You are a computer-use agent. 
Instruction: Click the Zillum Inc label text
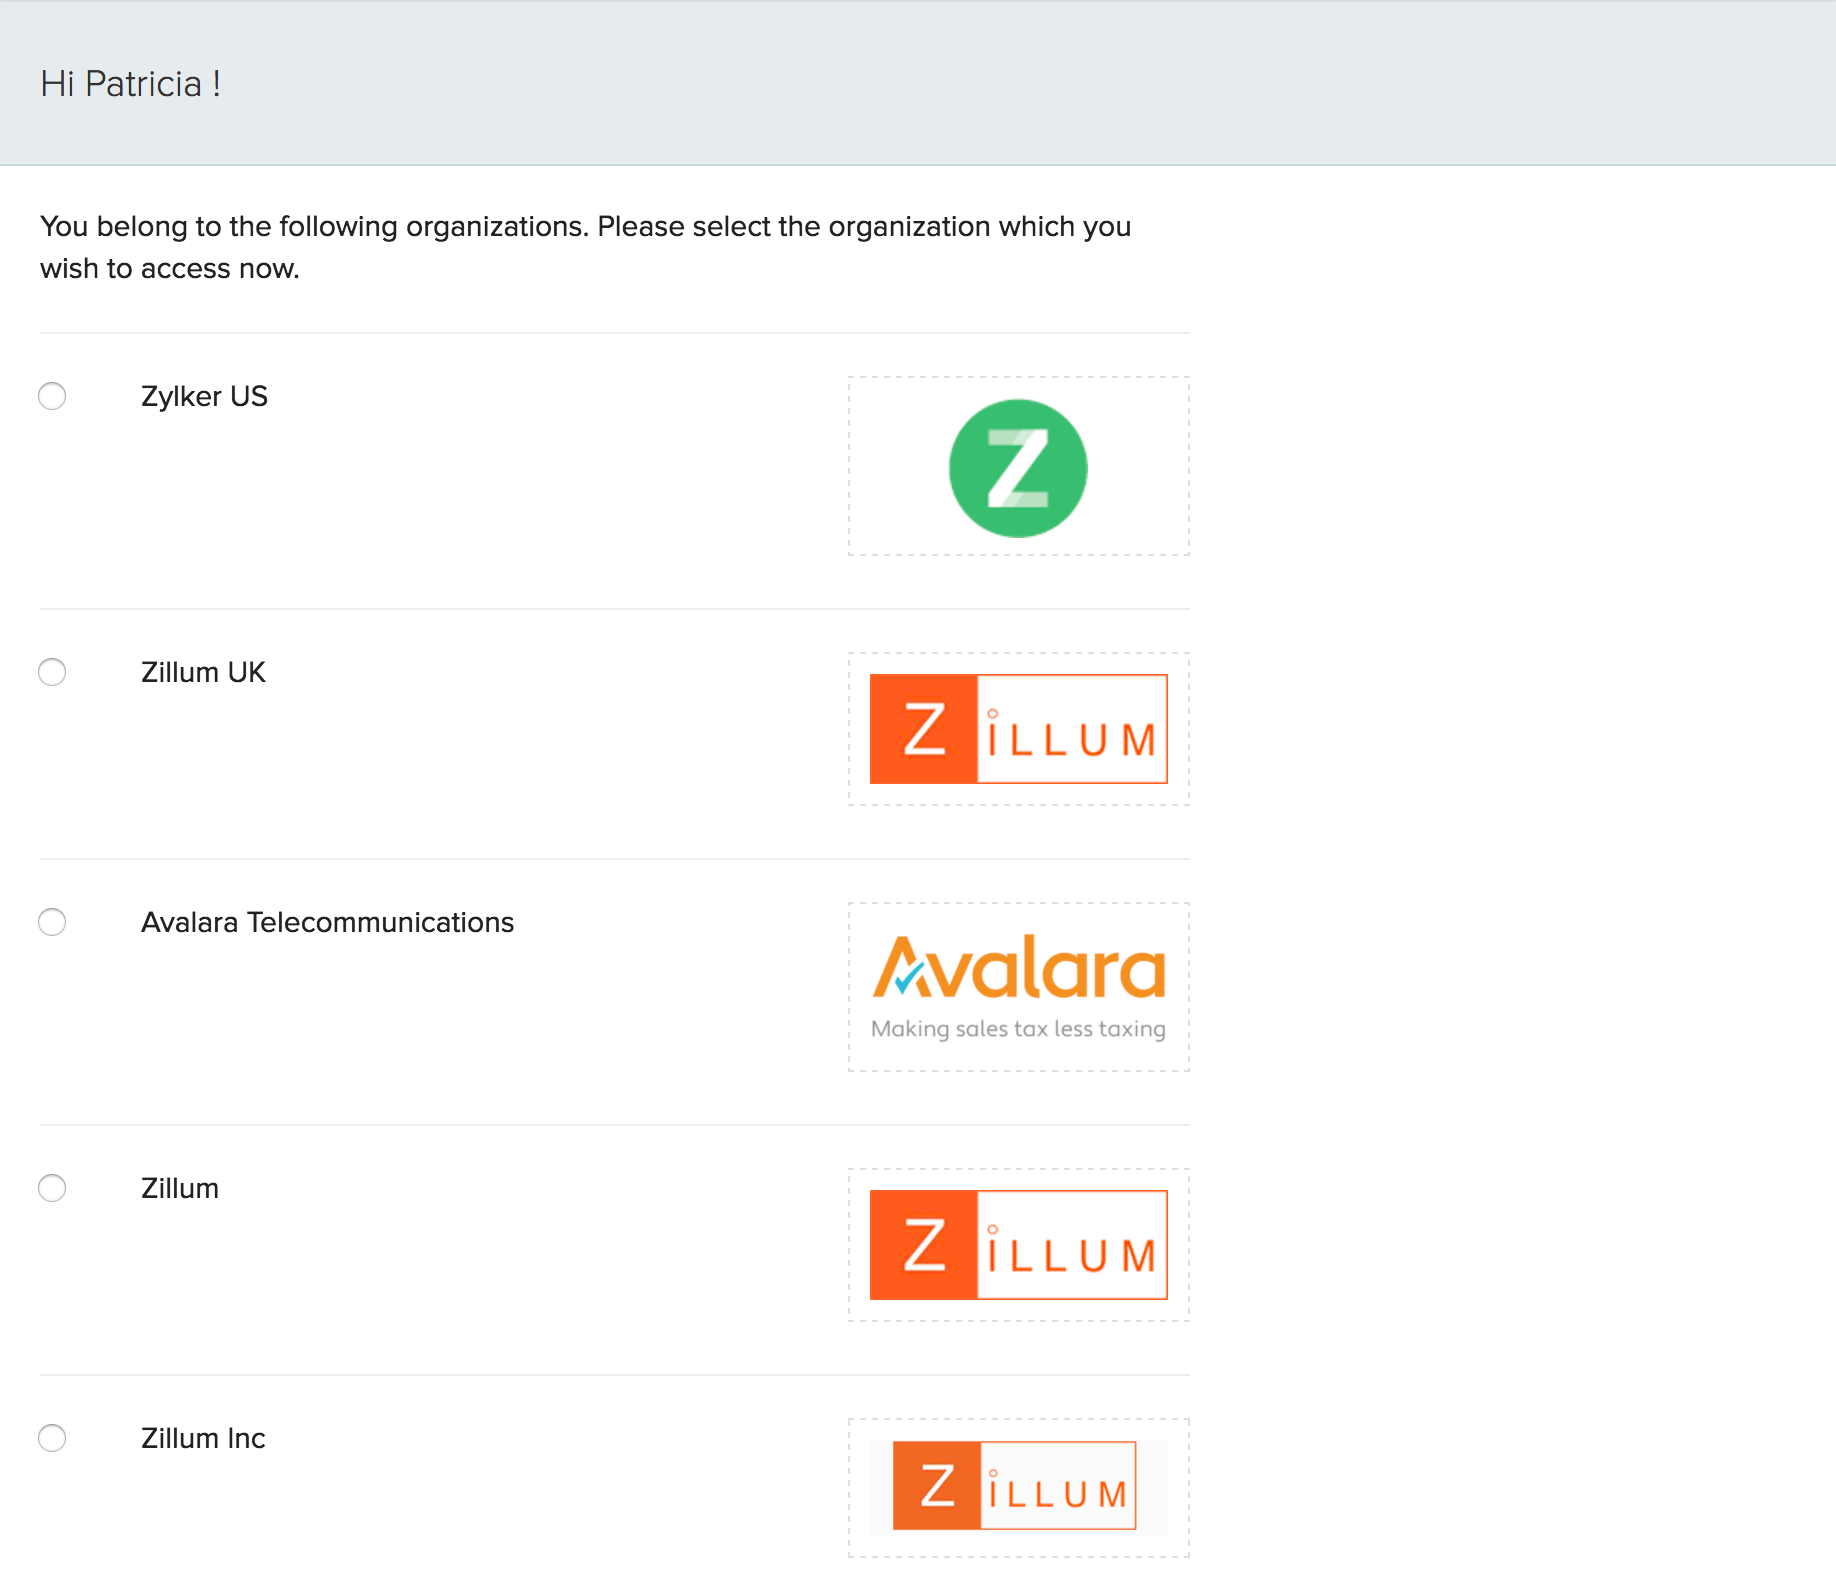202,1438
